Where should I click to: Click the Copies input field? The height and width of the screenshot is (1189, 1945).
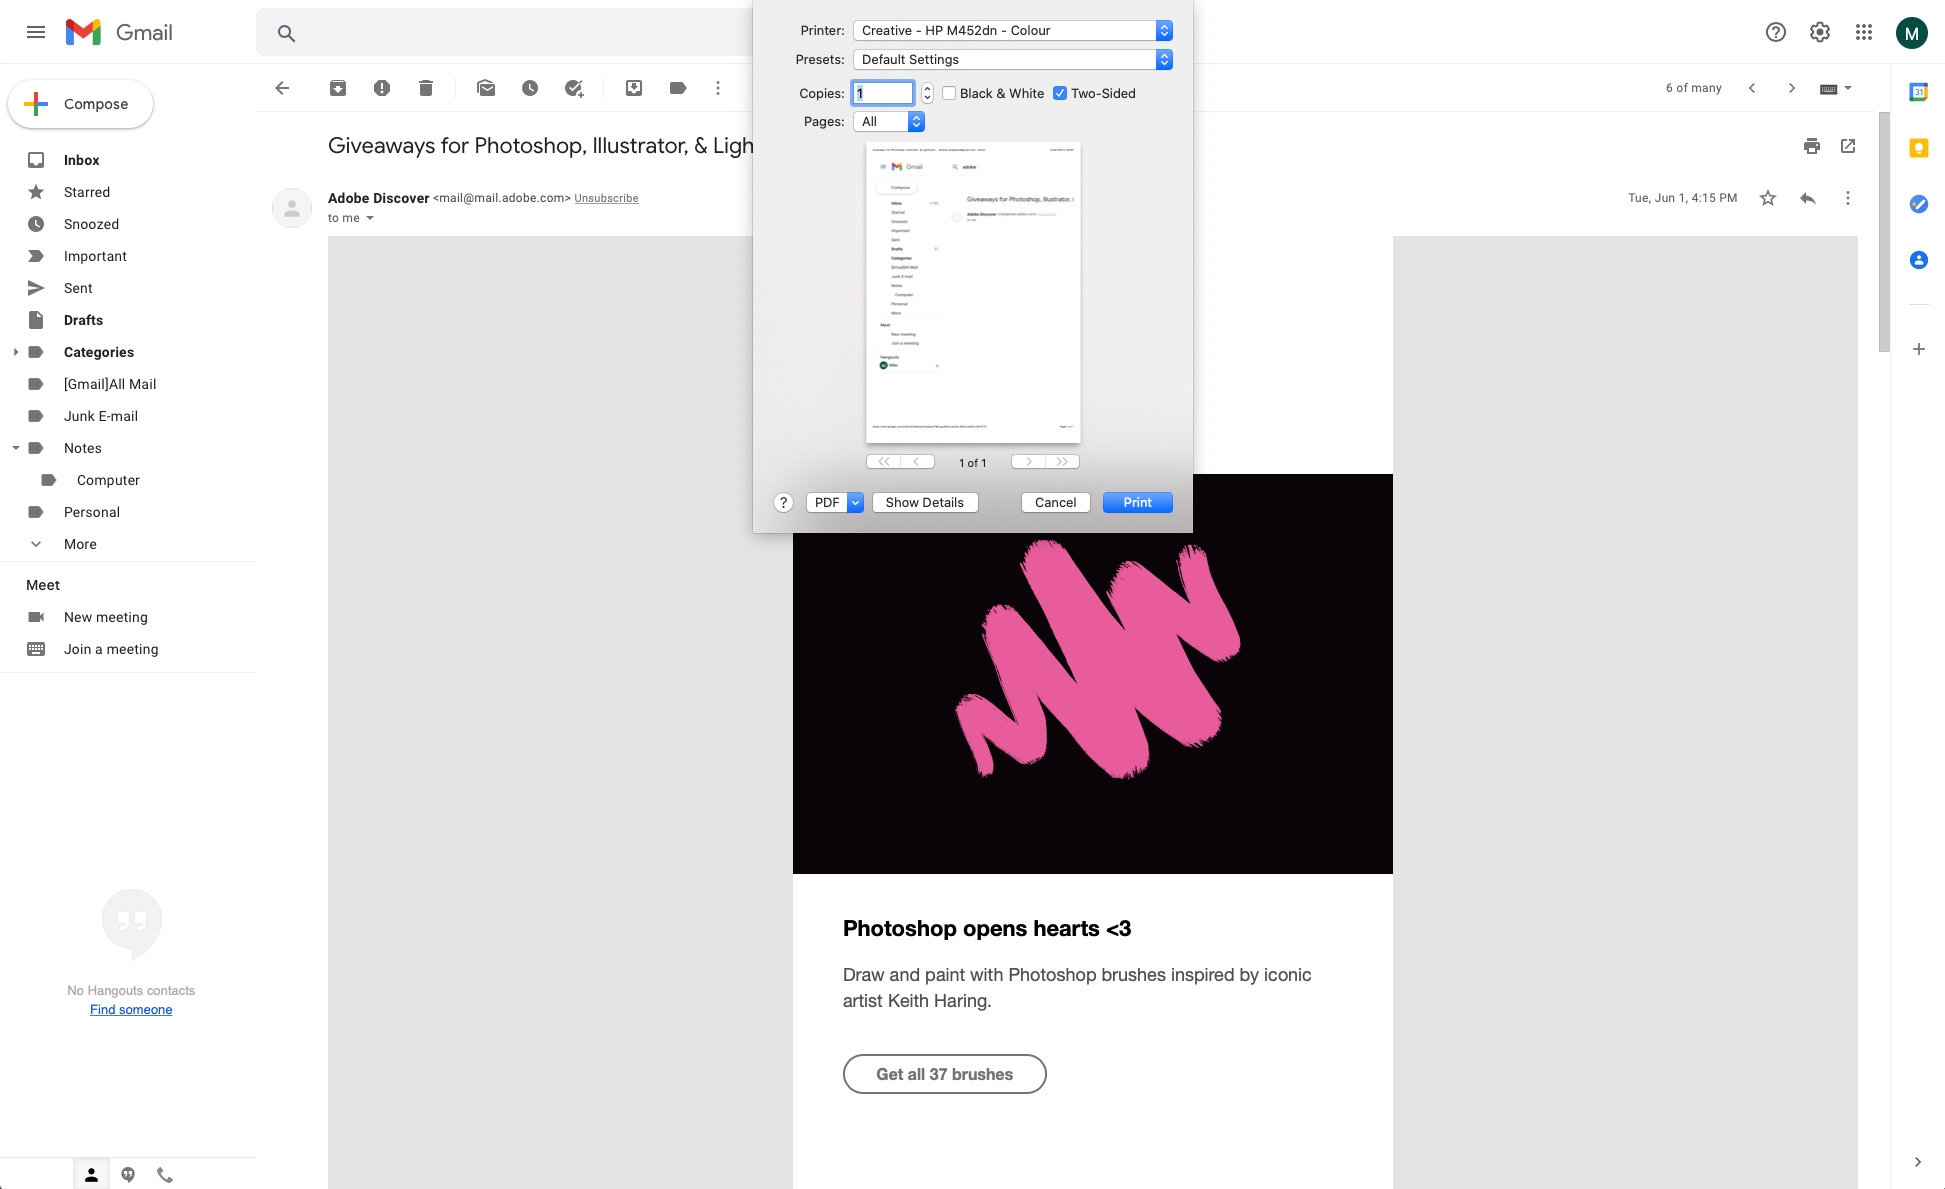pyautogui.click(x=882, y=92)
